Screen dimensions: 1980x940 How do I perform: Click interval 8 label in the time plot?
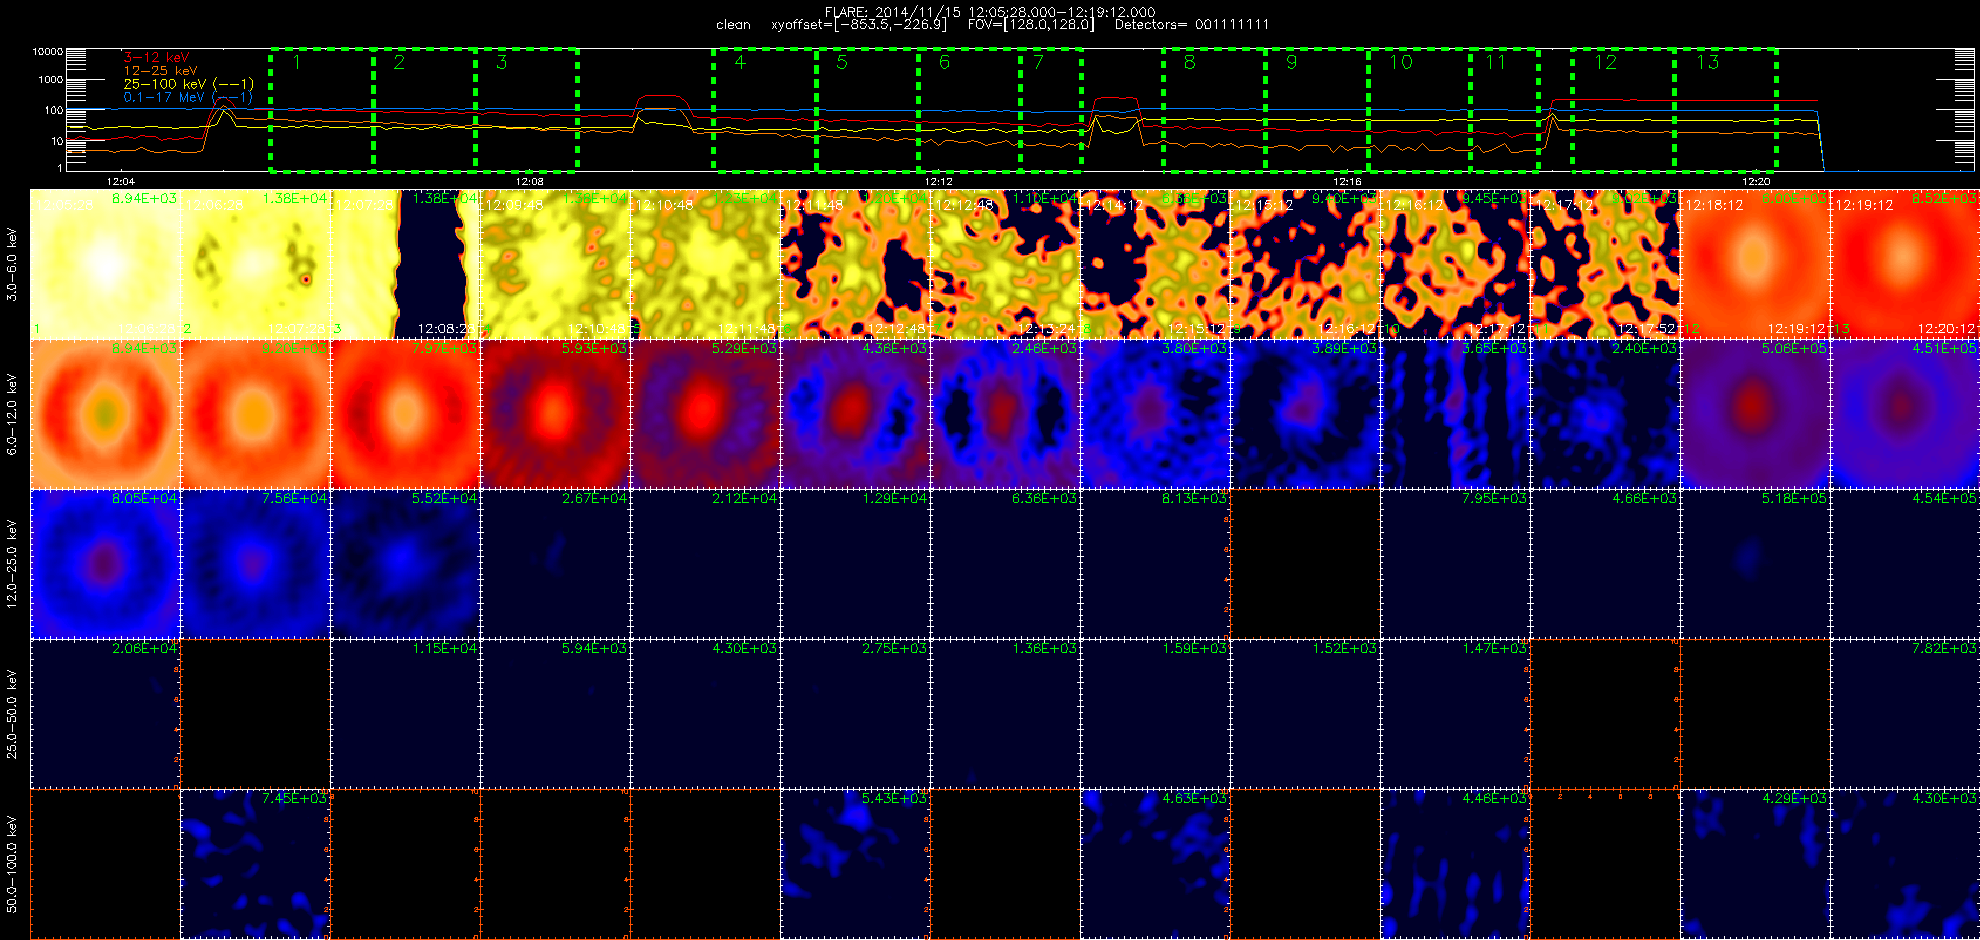coord(1189,62)
